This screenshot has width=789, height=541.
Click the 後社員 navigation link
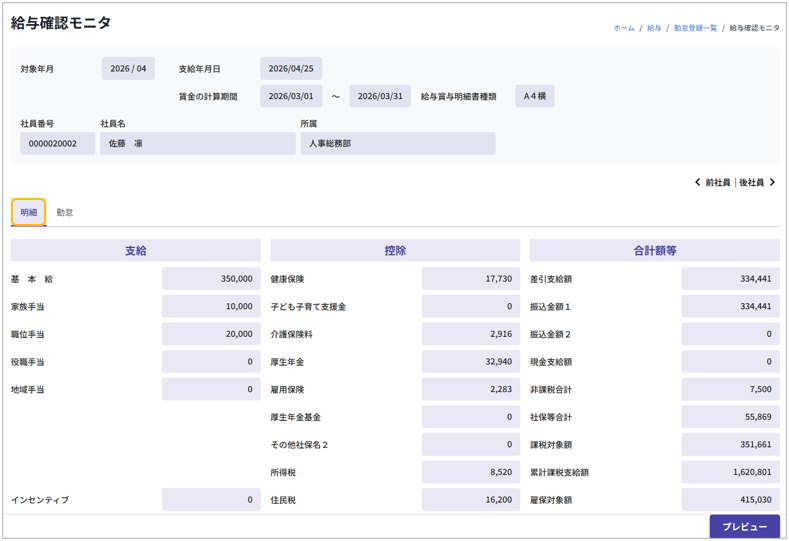pos(751,183)
